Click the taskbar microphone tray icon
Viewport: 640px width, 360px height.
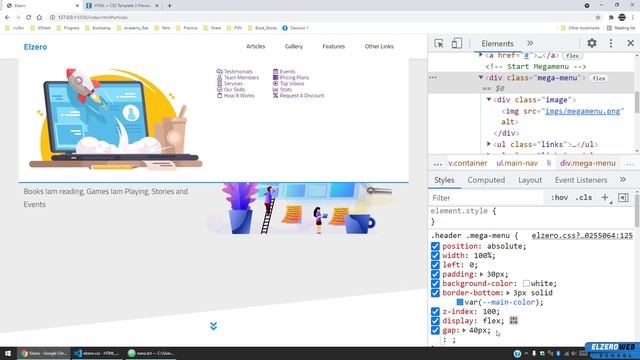534,353
